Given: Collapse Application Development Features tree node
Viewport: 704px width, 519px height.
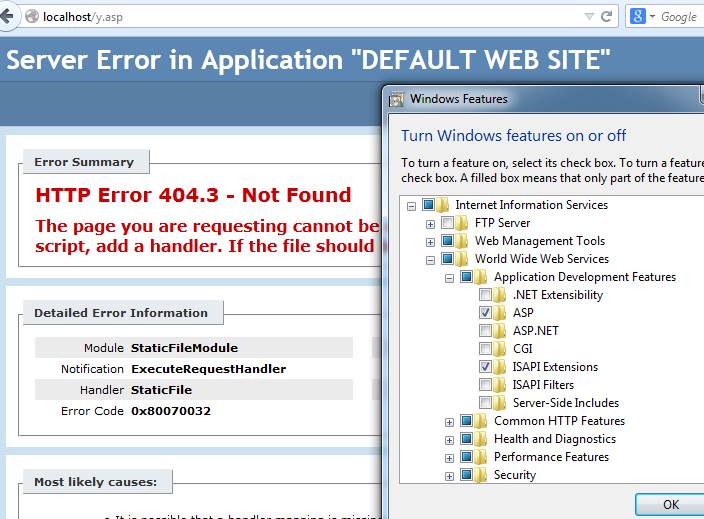Looking at the screenshot, I should click(x=449, y=277).
